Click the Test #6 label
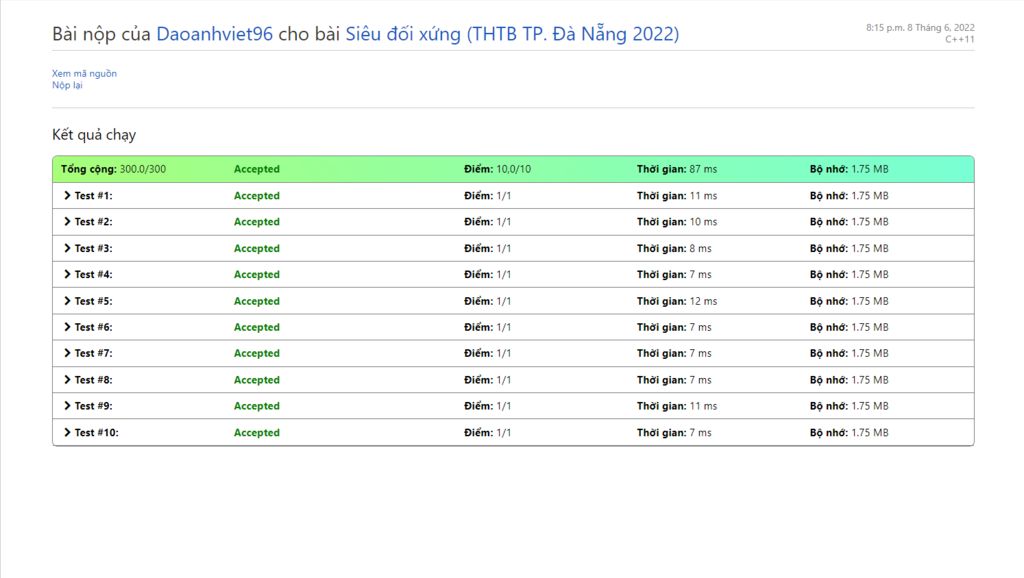 click(93, 327)
